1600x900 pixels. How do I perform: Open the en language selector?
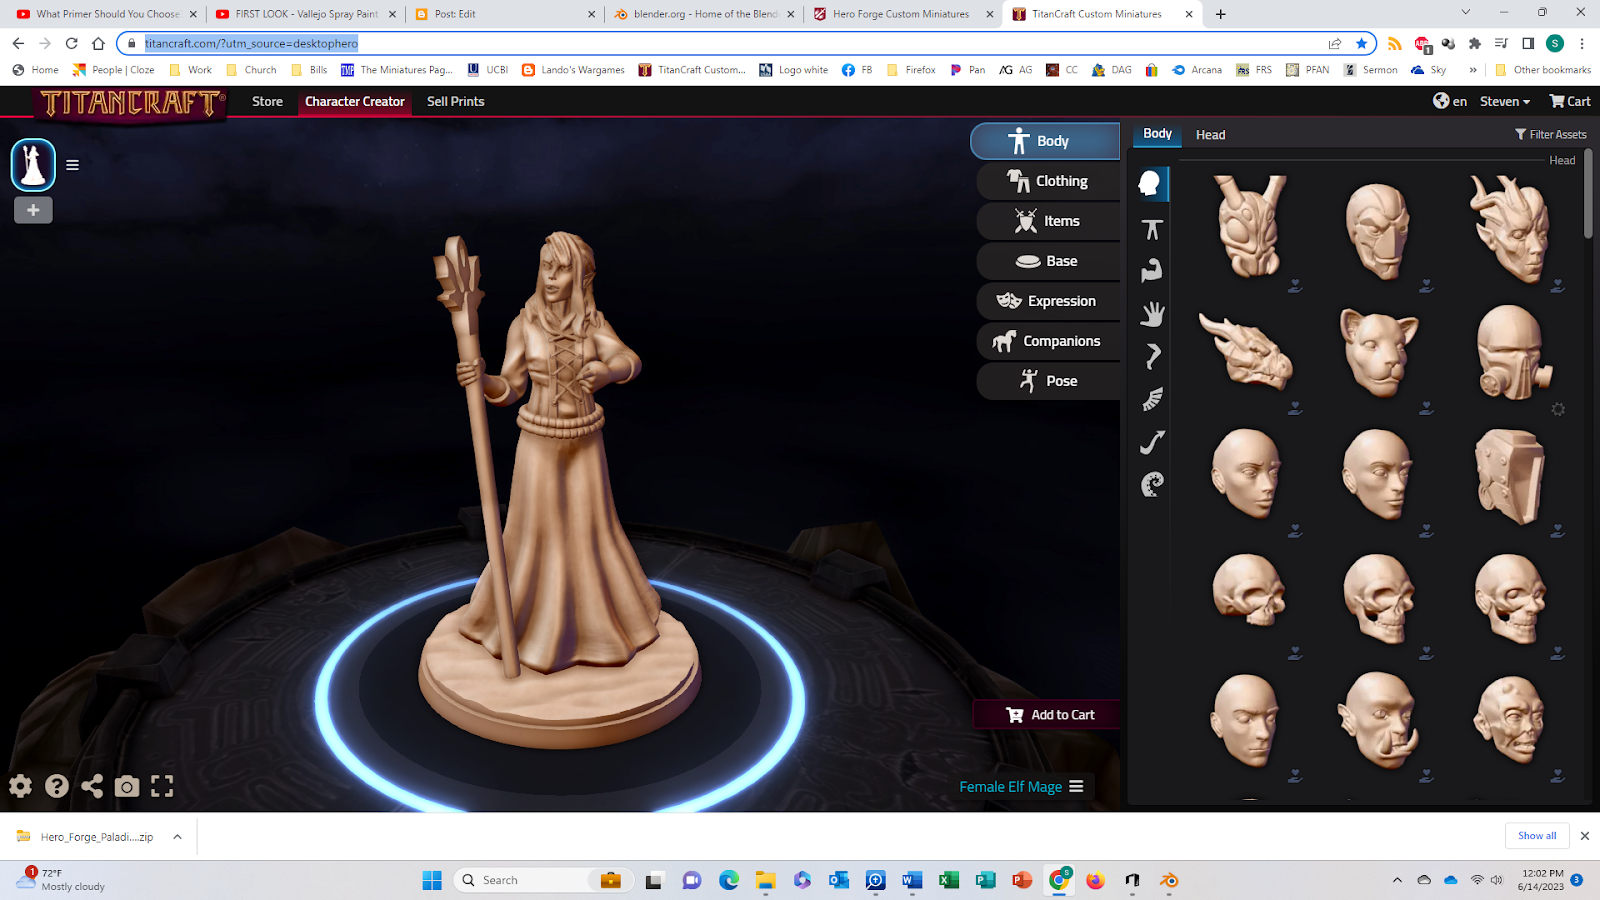1450,101
